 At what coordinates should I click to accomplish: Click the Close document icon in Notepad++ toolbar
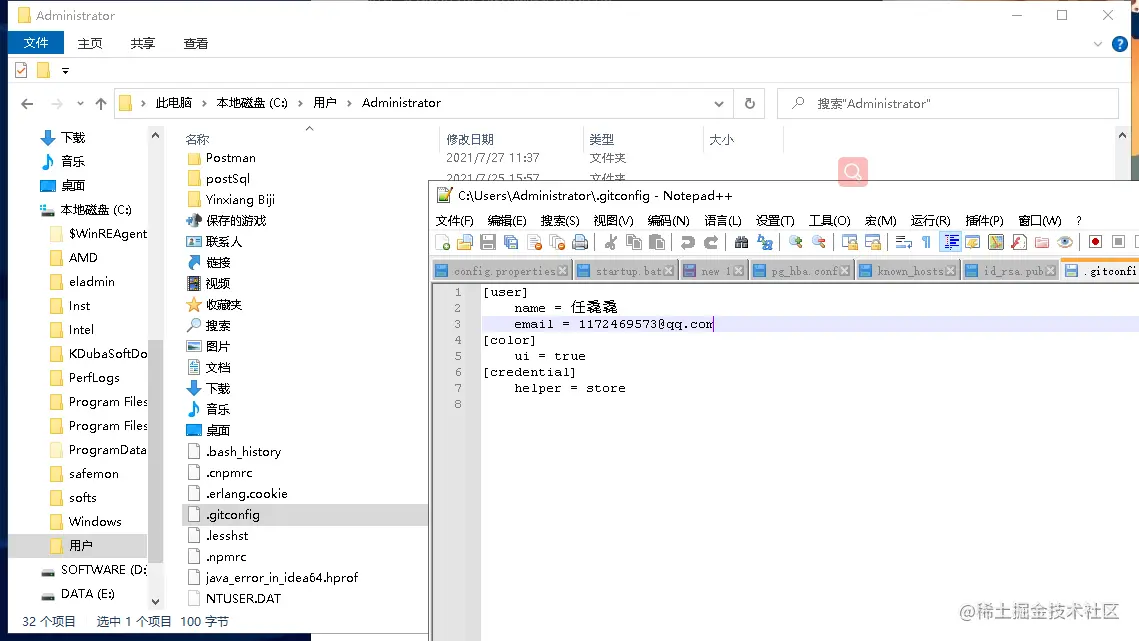[535, 243]
